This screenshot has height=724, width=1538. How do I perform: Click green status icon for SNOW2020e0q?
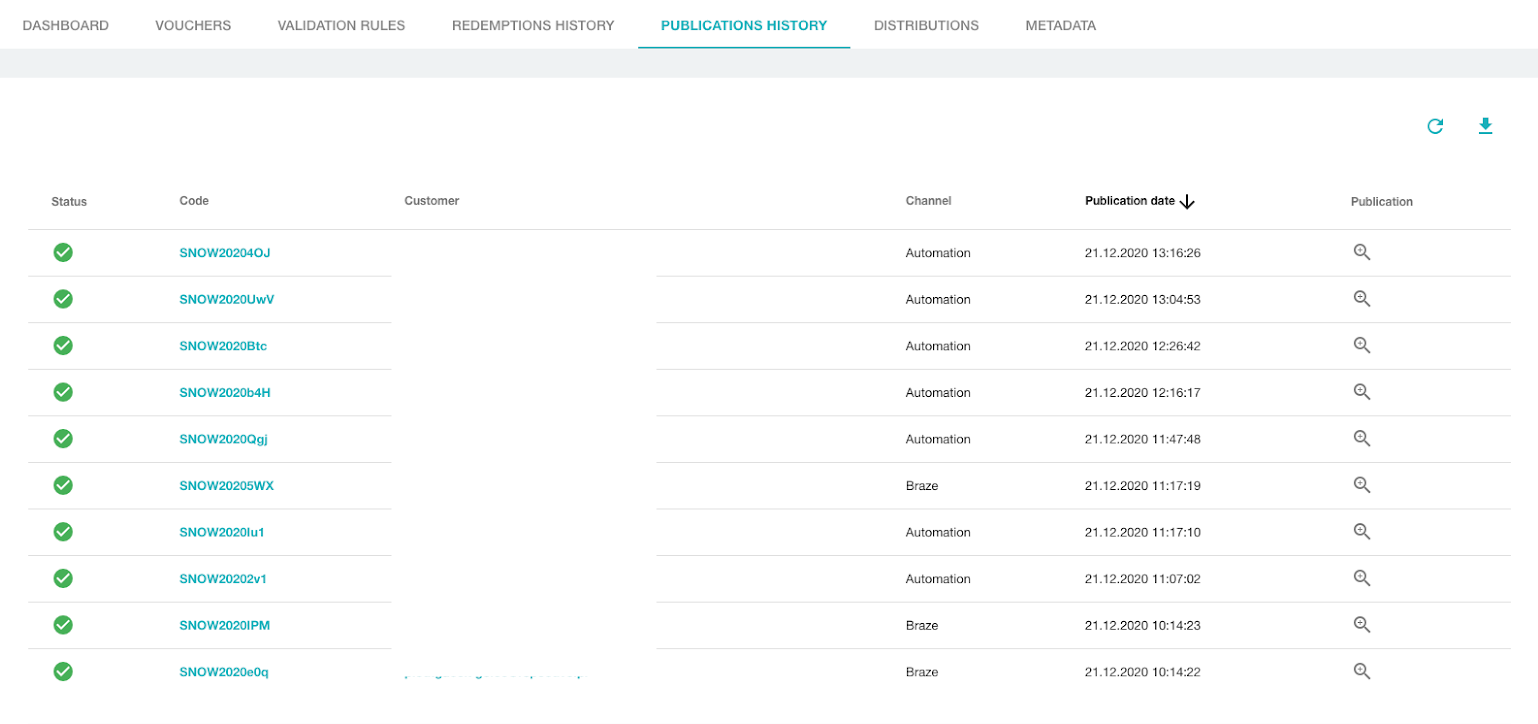point(63,672)
